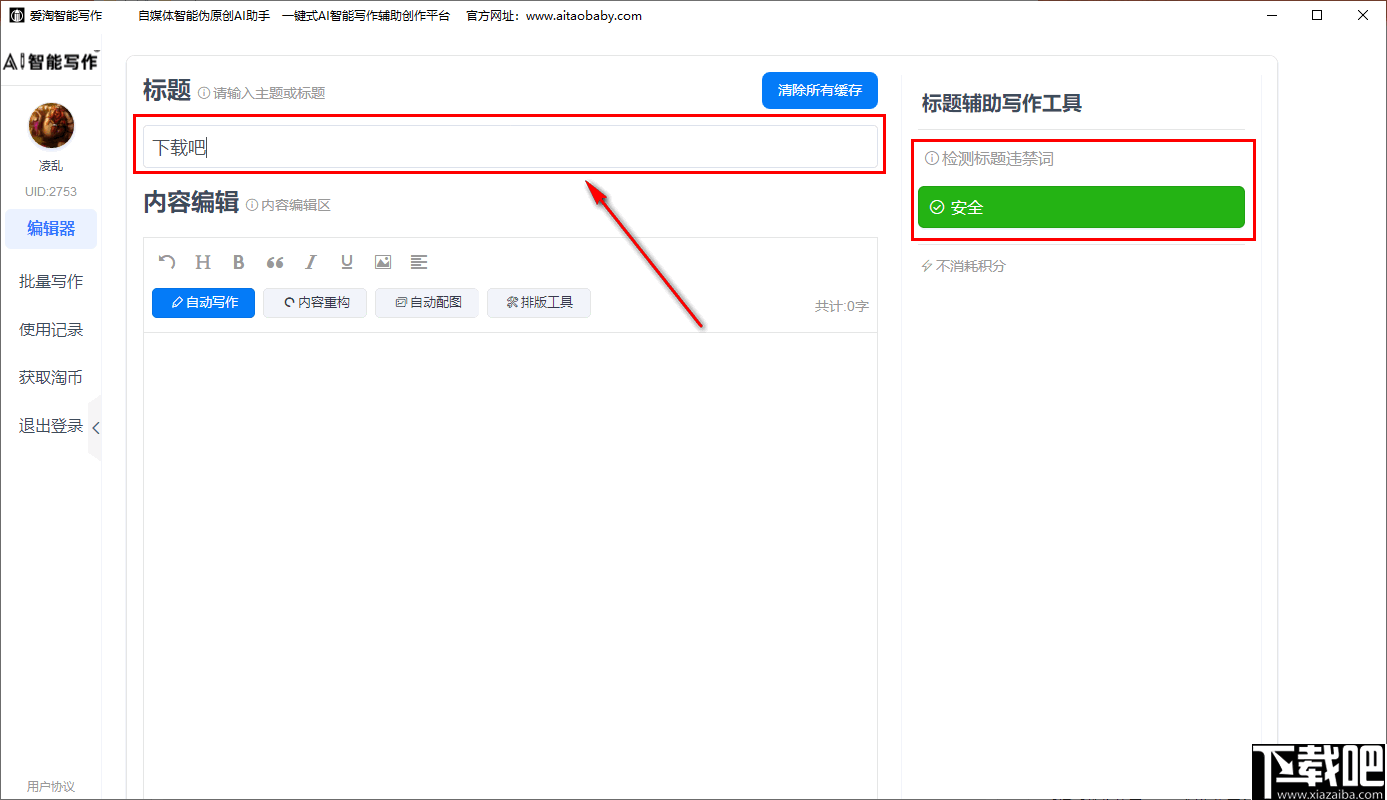This screenshot has width=1387, height=800.
Task: Close the 爱淘智能写作 window
Action: click(x=1363, y=15)
